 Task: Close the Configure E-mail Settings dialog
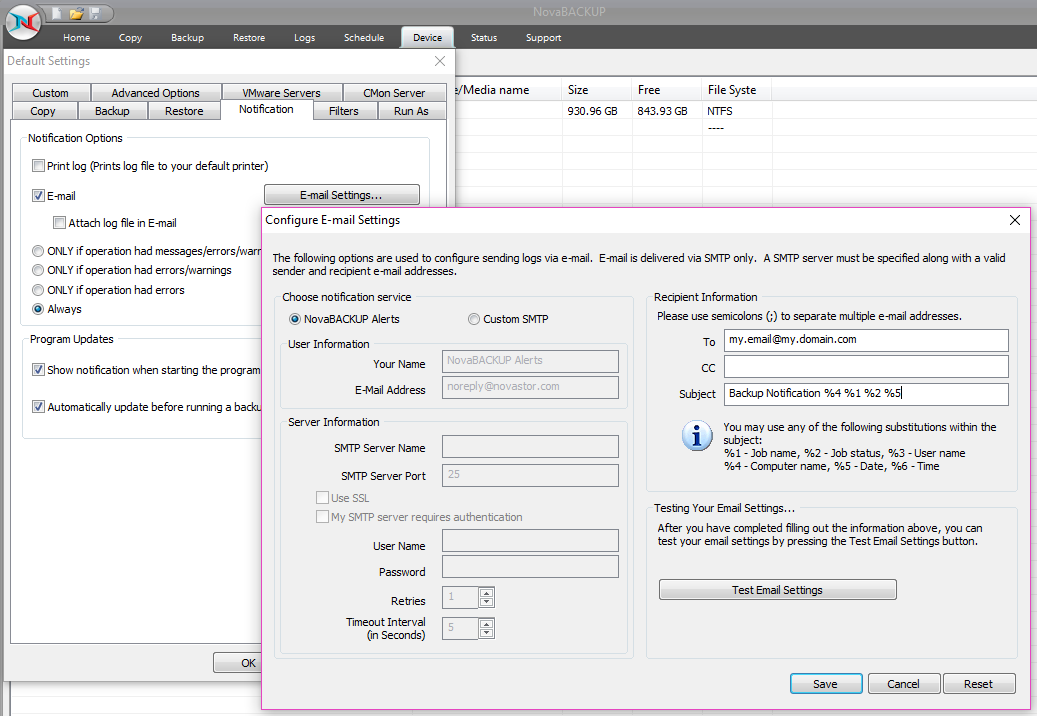(x=1015, y=220)
